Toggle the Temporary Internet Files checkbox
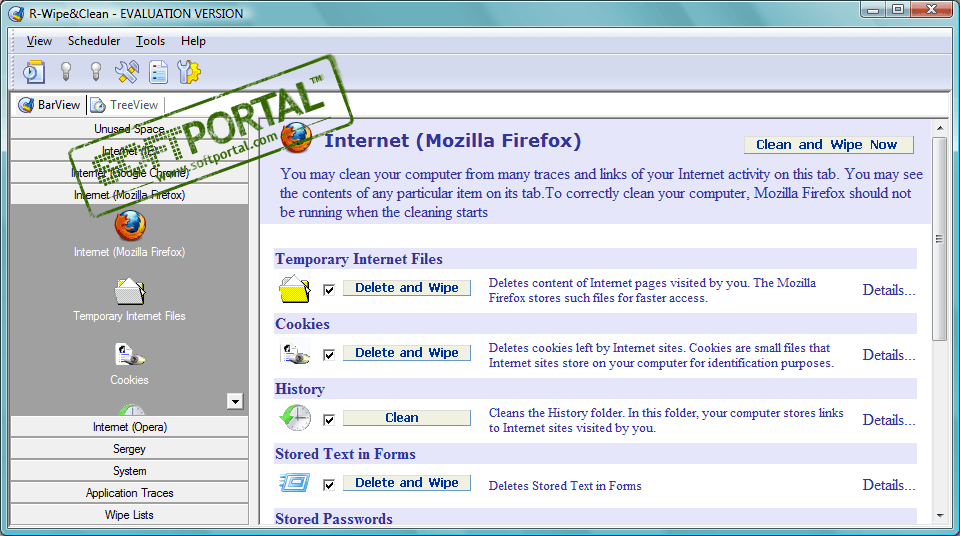960x536 pixels. (329, 289)
